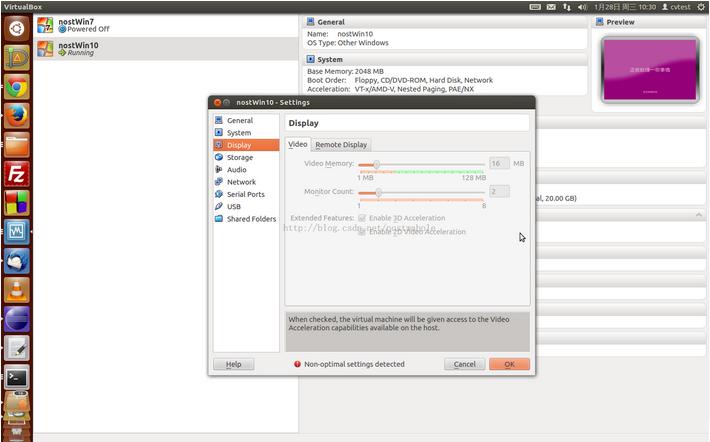Open Serial Ports settings category

246,194
